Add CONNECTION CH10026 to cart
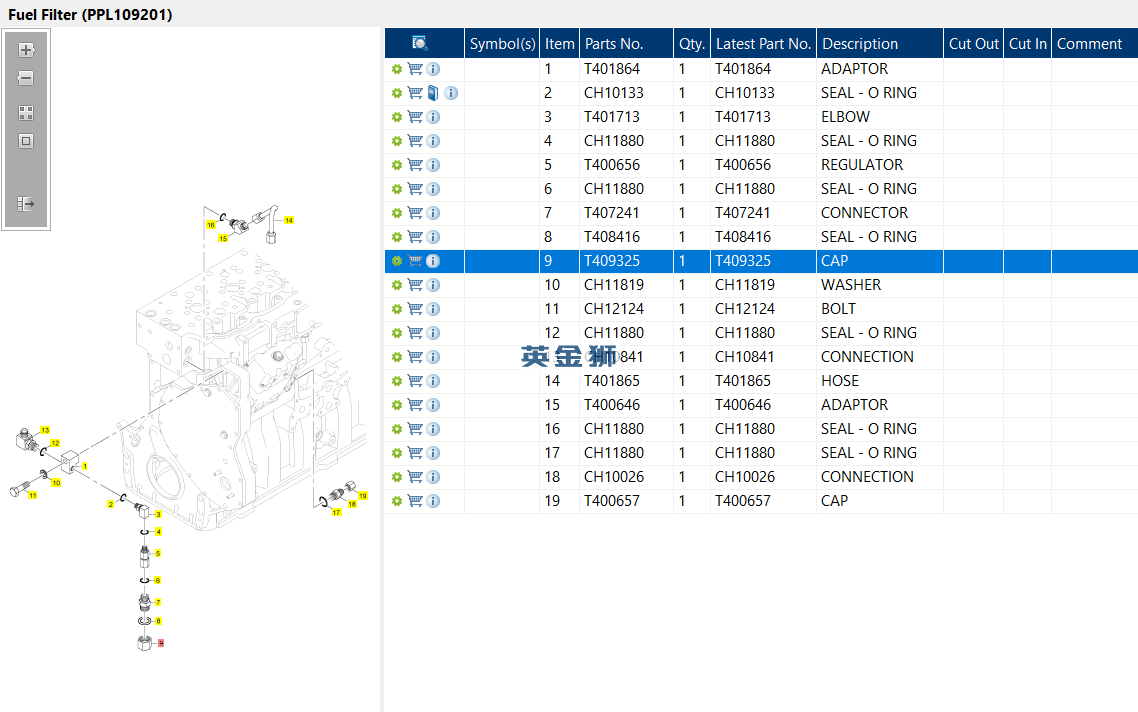1138x712 pixels. click(415, 476)
